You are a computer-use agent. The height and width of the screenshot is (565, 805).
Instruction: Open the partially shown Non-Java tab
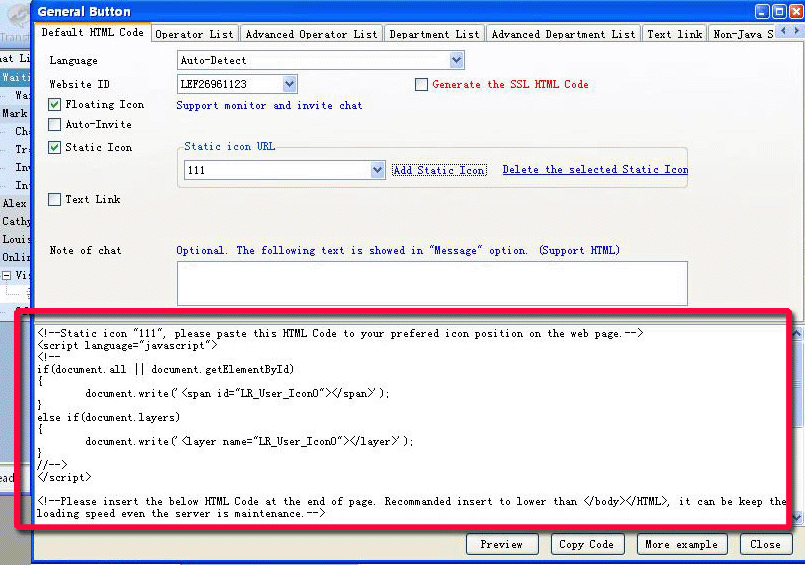pyautogui.click(x=742, y=34)
